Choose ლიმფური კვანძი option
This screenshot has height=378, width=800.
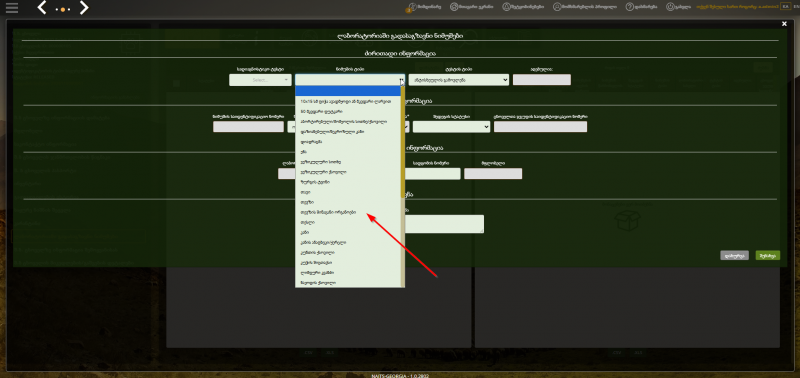pyautogui.click(x=348, y=273)
